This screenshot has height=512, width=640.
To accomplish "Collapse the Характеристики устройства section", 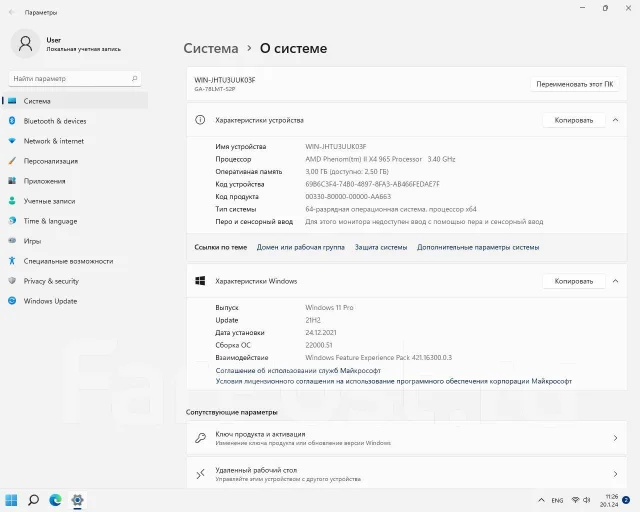I will tap(616, 120).
